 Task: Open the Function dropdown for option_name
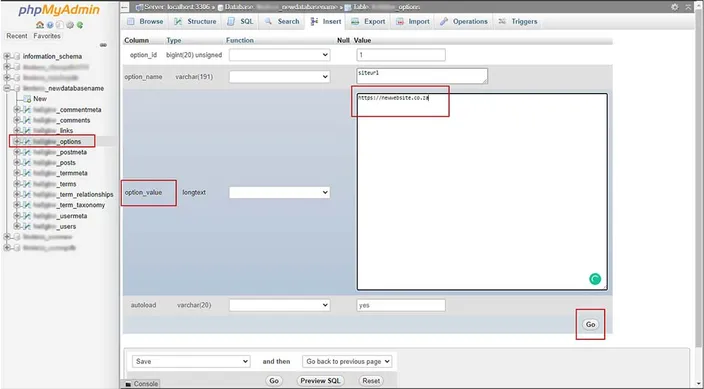(279, 77)
